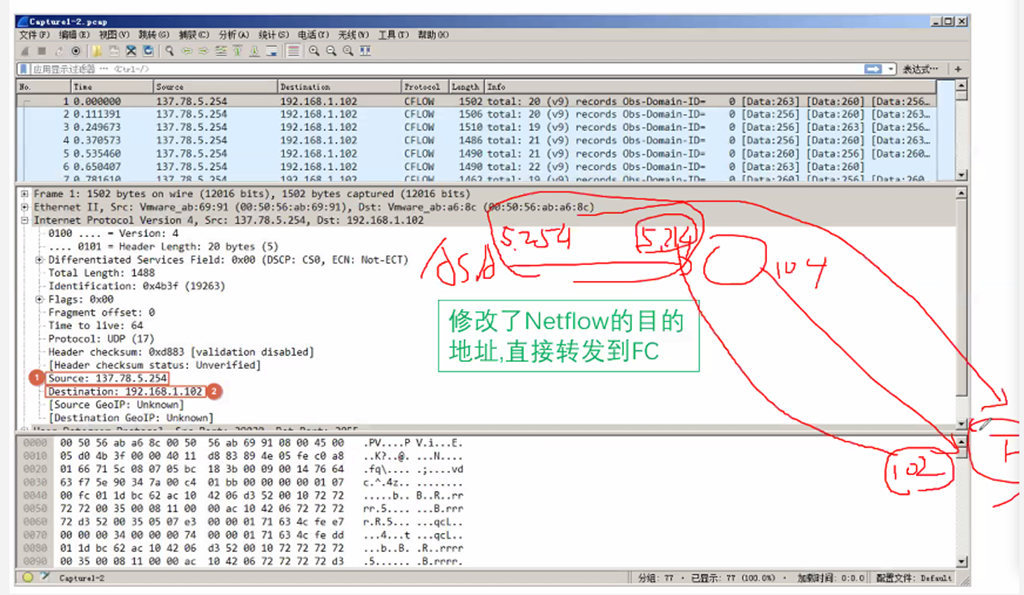The image size is (1024, 595).
Task: Stop the running capture via the square icon
Action: click(42, 51)
